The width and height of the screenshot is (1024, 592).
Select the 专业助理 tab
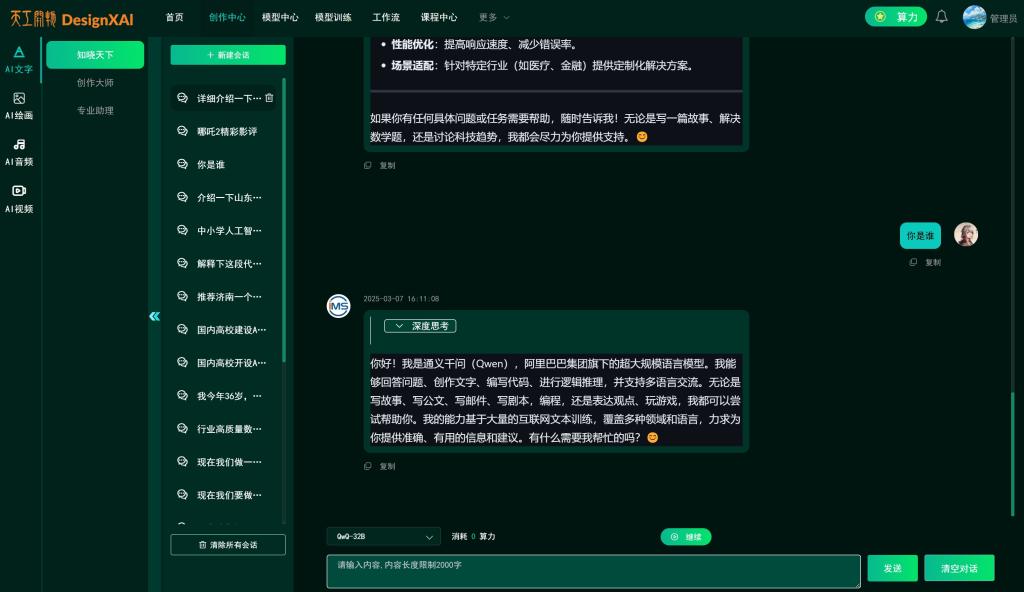[x=95, y=111]
